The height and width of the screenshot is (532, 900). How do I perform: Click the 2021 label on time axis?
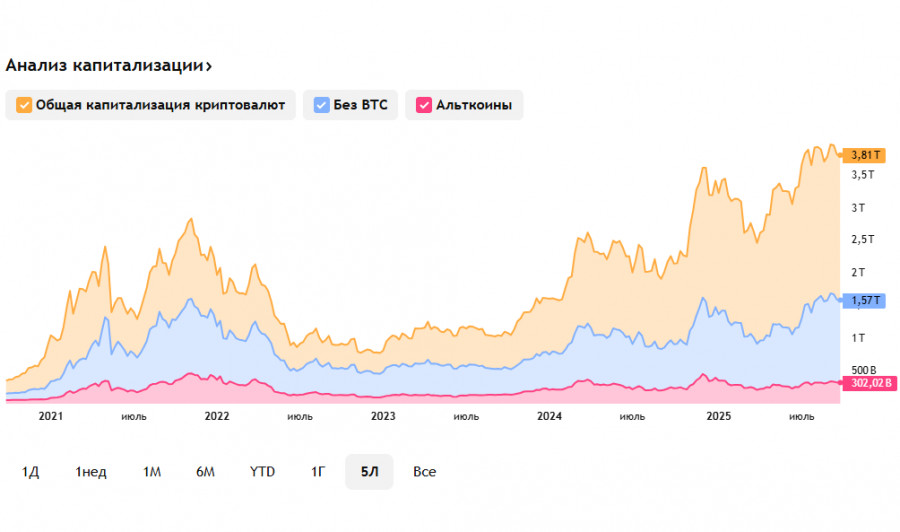[50, 416]
